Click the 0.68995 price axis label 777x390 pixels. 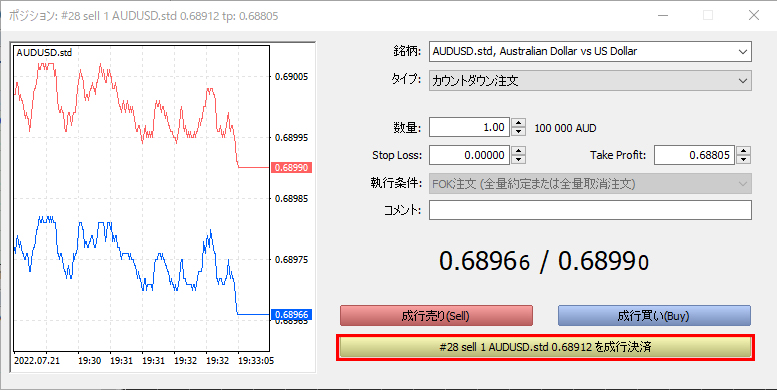coord(291,138)
